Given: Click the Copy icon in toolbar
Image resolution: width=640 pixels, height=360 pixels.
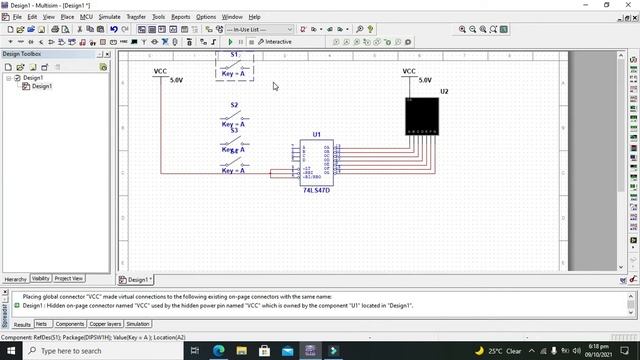Looking at the screenshot, I should [x=90, y=29].
